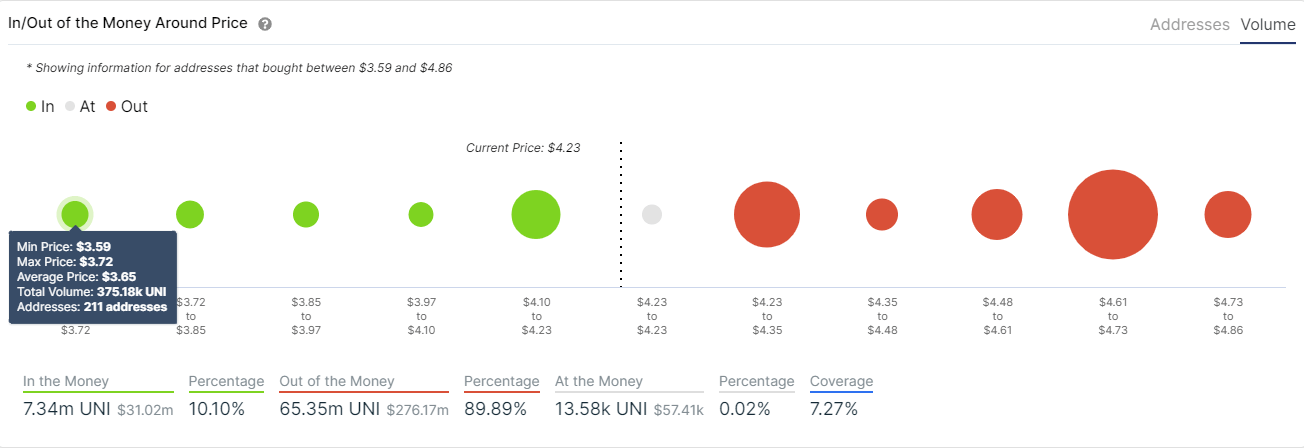1304x448 pixels.
Task: Toggle the gray At legend item
Action: tap(80, 106)
